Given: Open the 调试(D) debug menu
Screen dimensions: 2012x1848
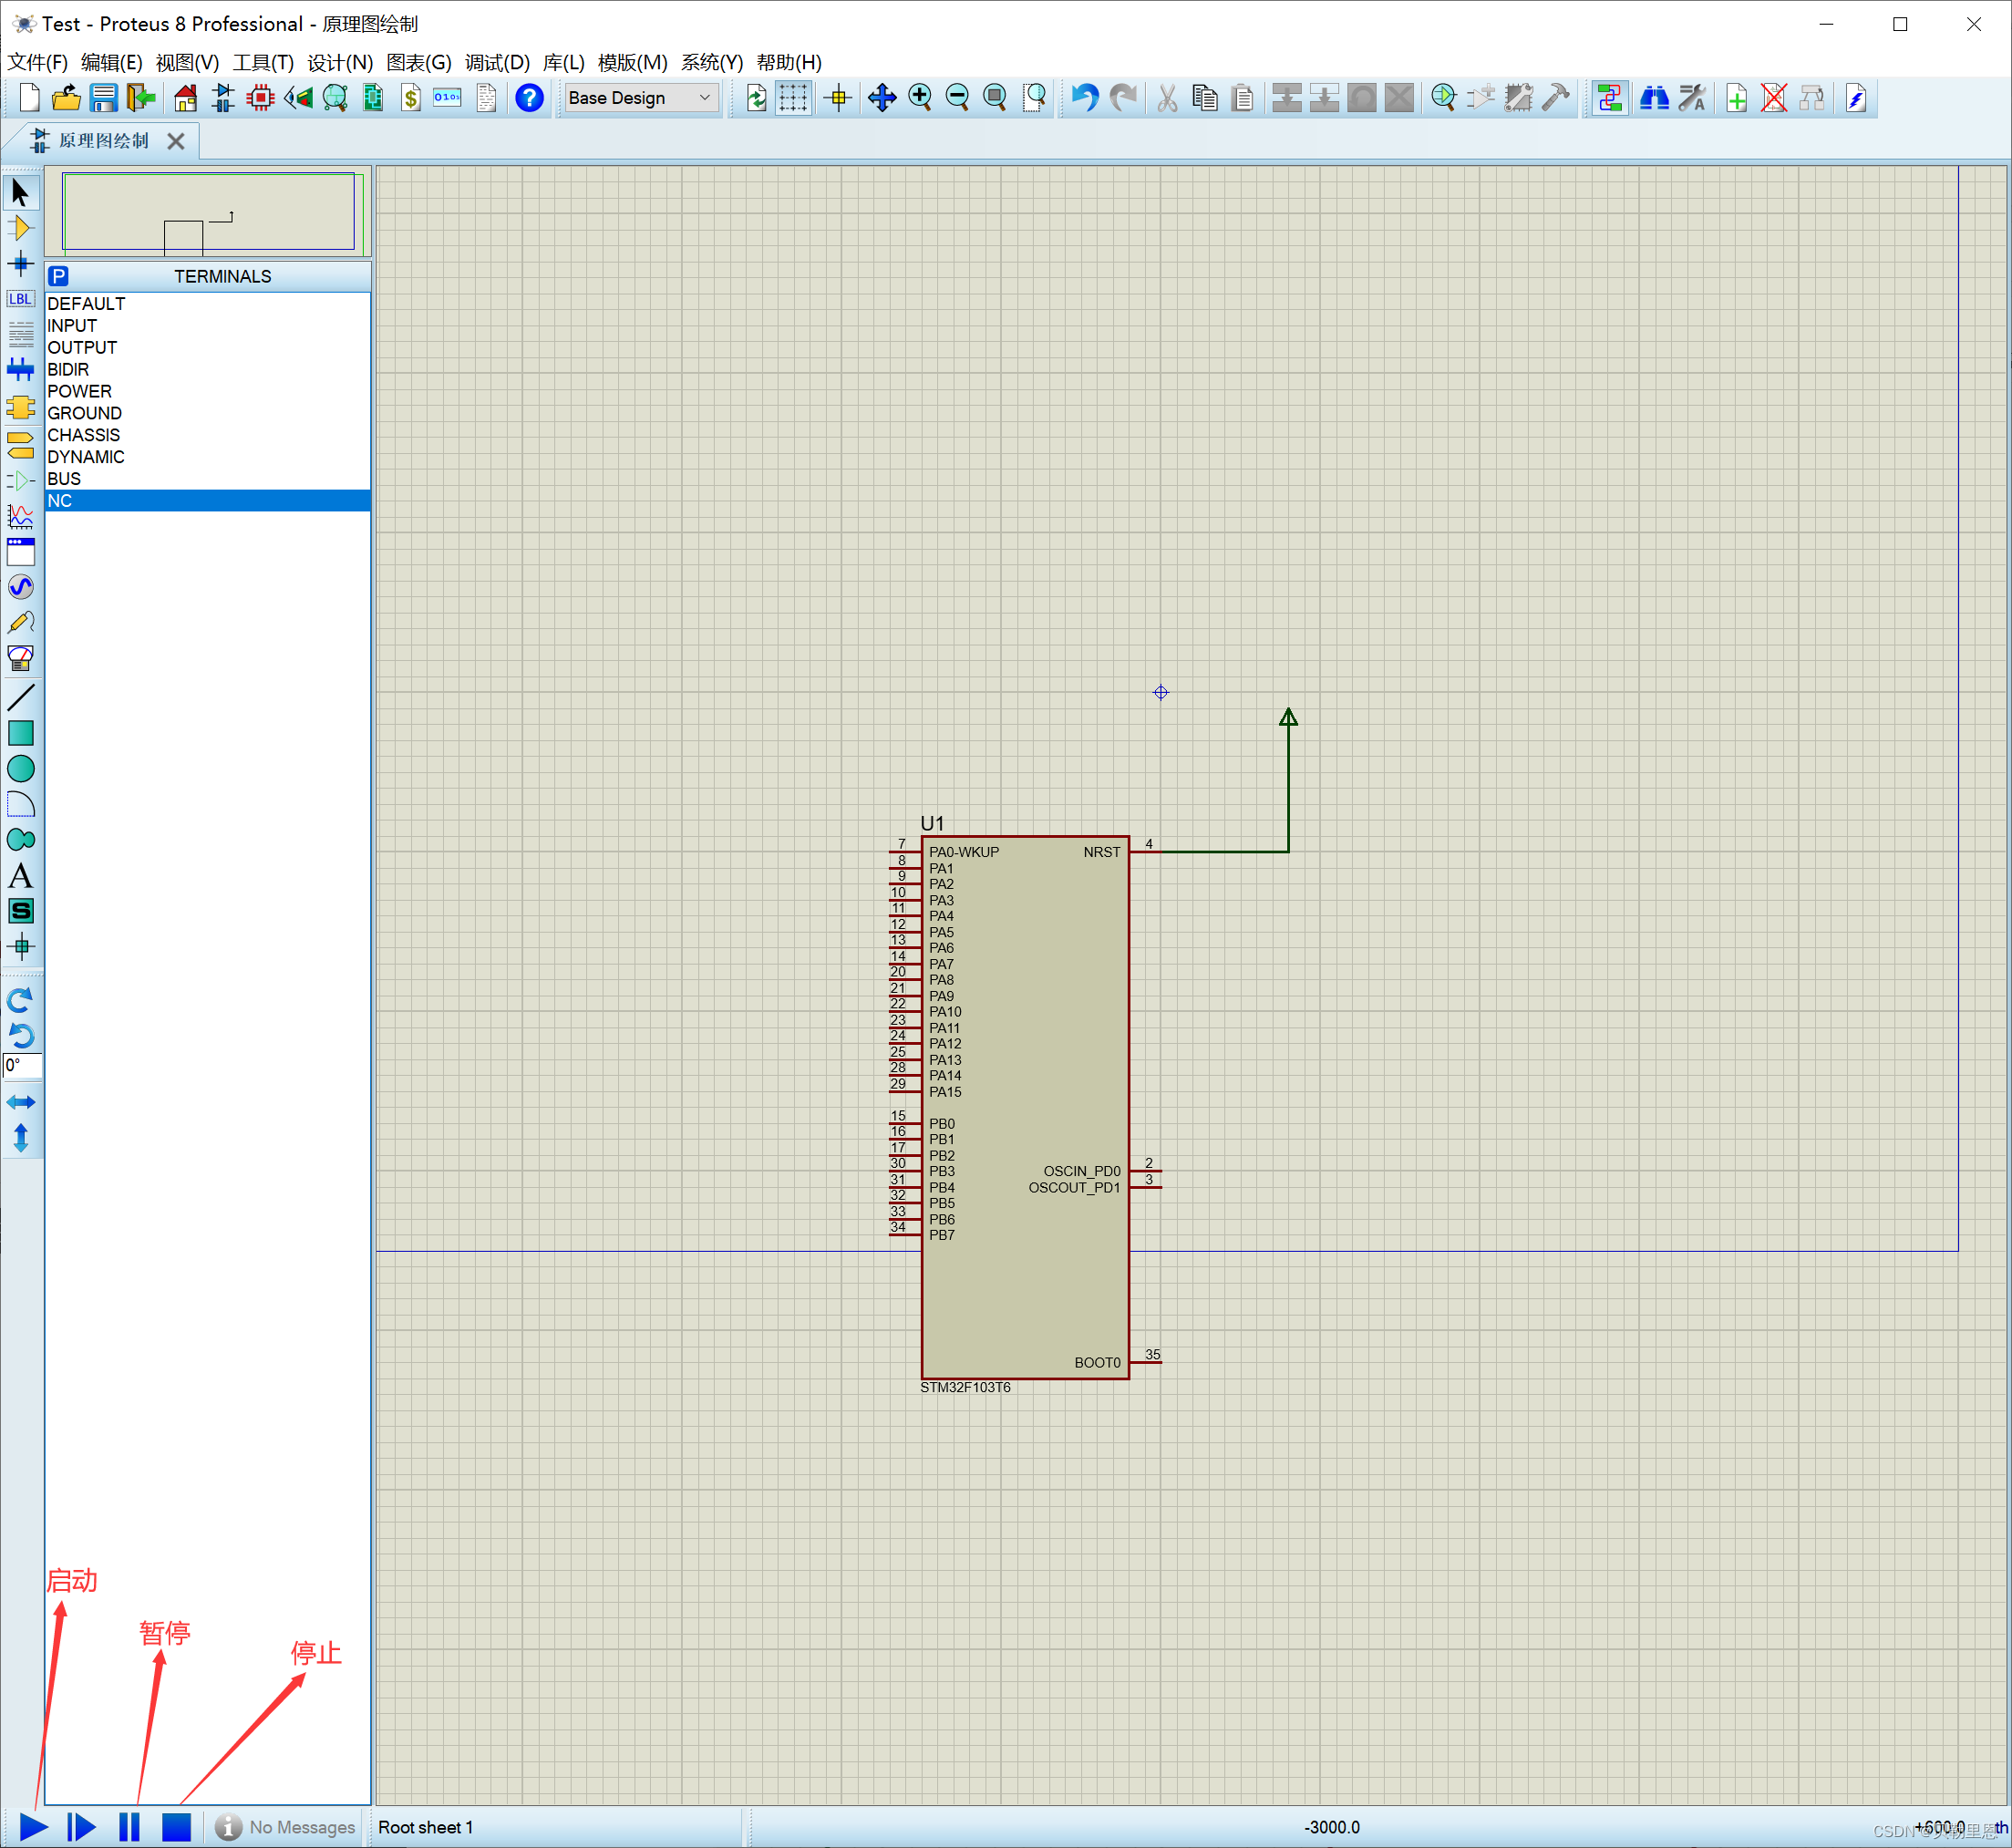Looking at the screenshot, I should click(x=497, y=62).
